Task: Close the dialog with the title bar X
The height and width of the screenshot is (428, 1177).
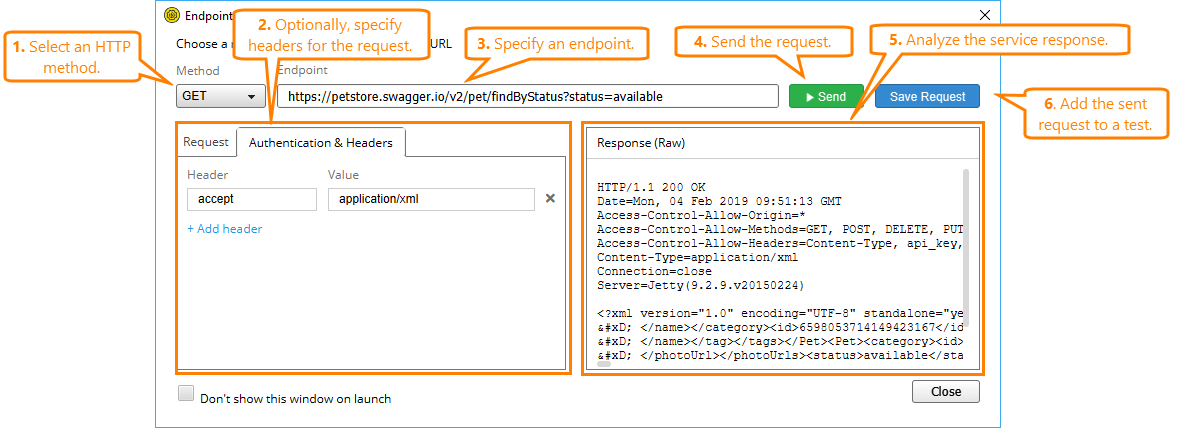Action: tap(985, 15)
